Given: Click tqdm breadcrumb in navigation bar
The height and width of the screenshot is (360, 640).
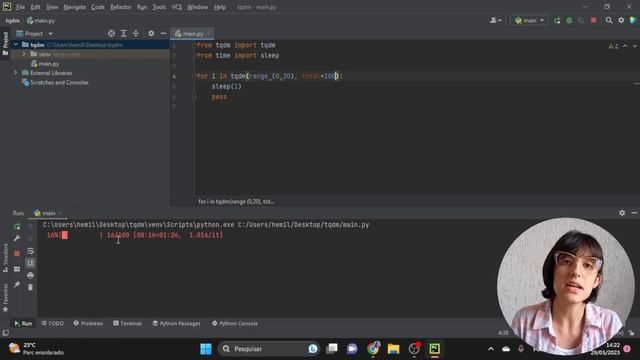Looking at the screenshot, I should (x=13, y=20).
